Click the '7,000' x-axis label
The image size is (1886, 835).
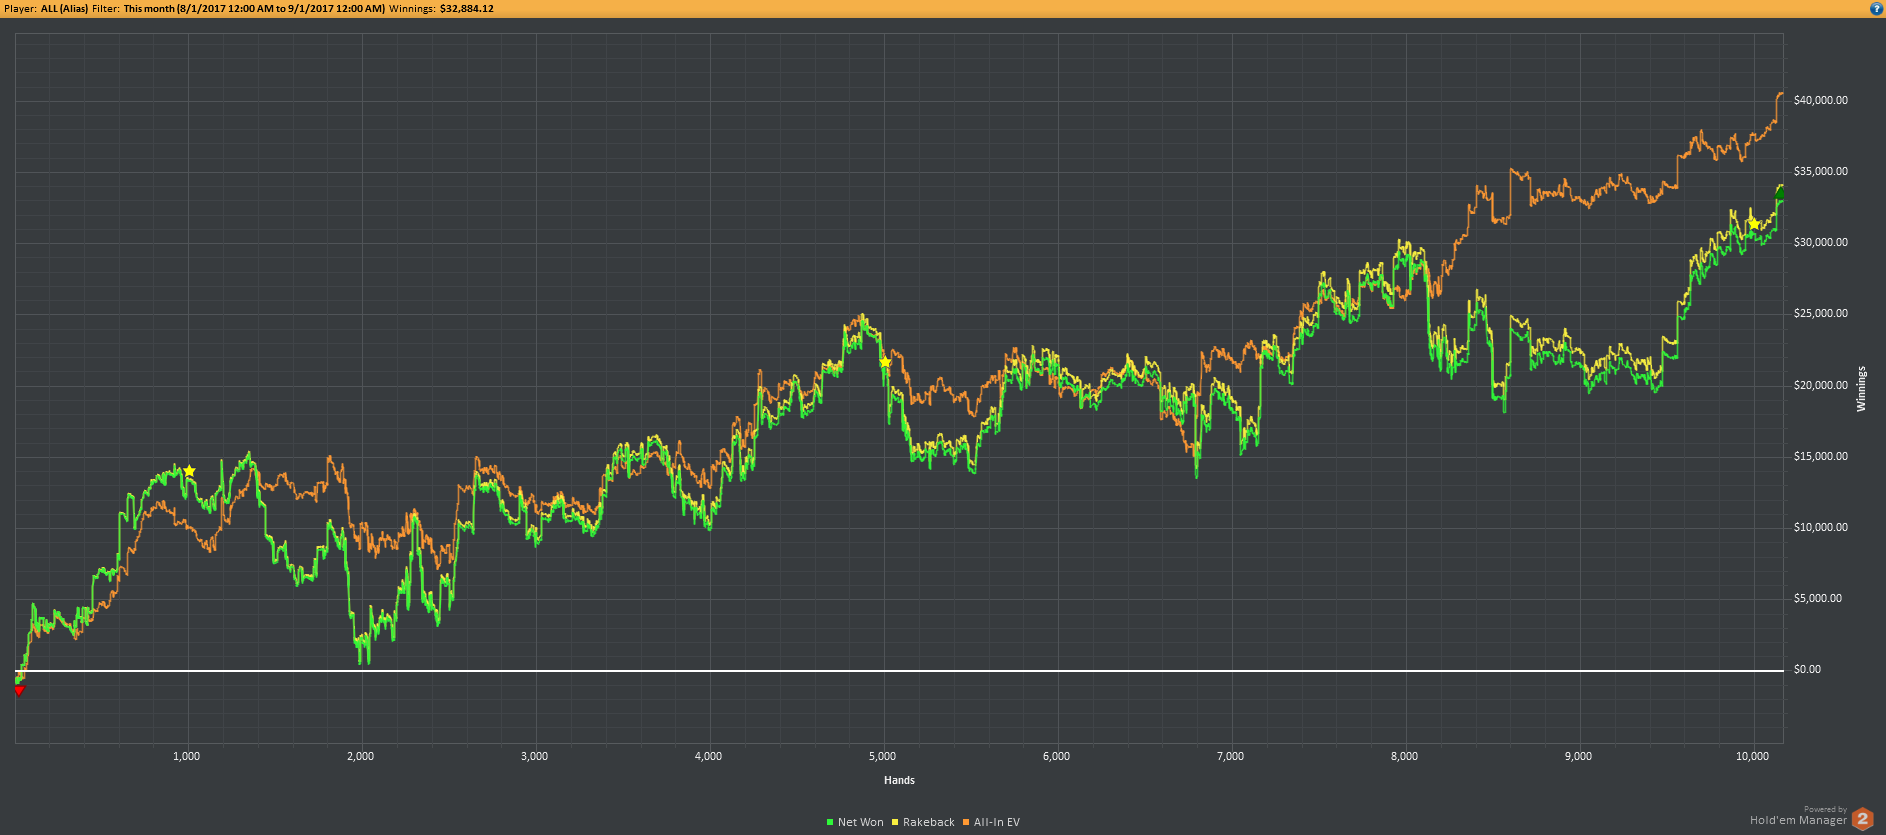click(1231, 756)
